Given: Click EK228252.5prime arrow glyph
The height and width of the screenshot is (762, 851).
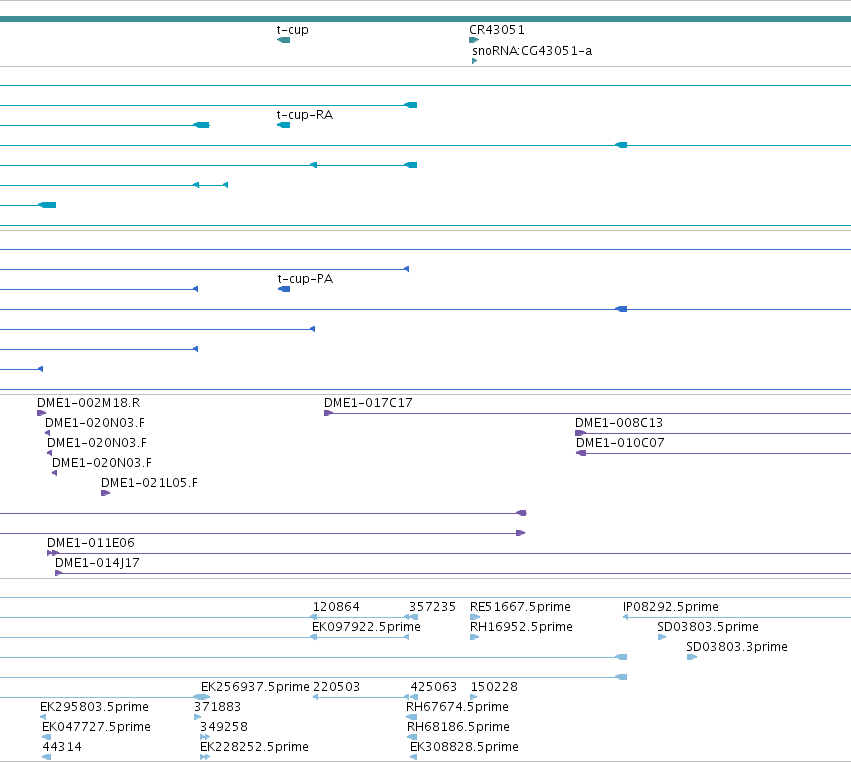Looking at the screenshot, I should point(205,758).
